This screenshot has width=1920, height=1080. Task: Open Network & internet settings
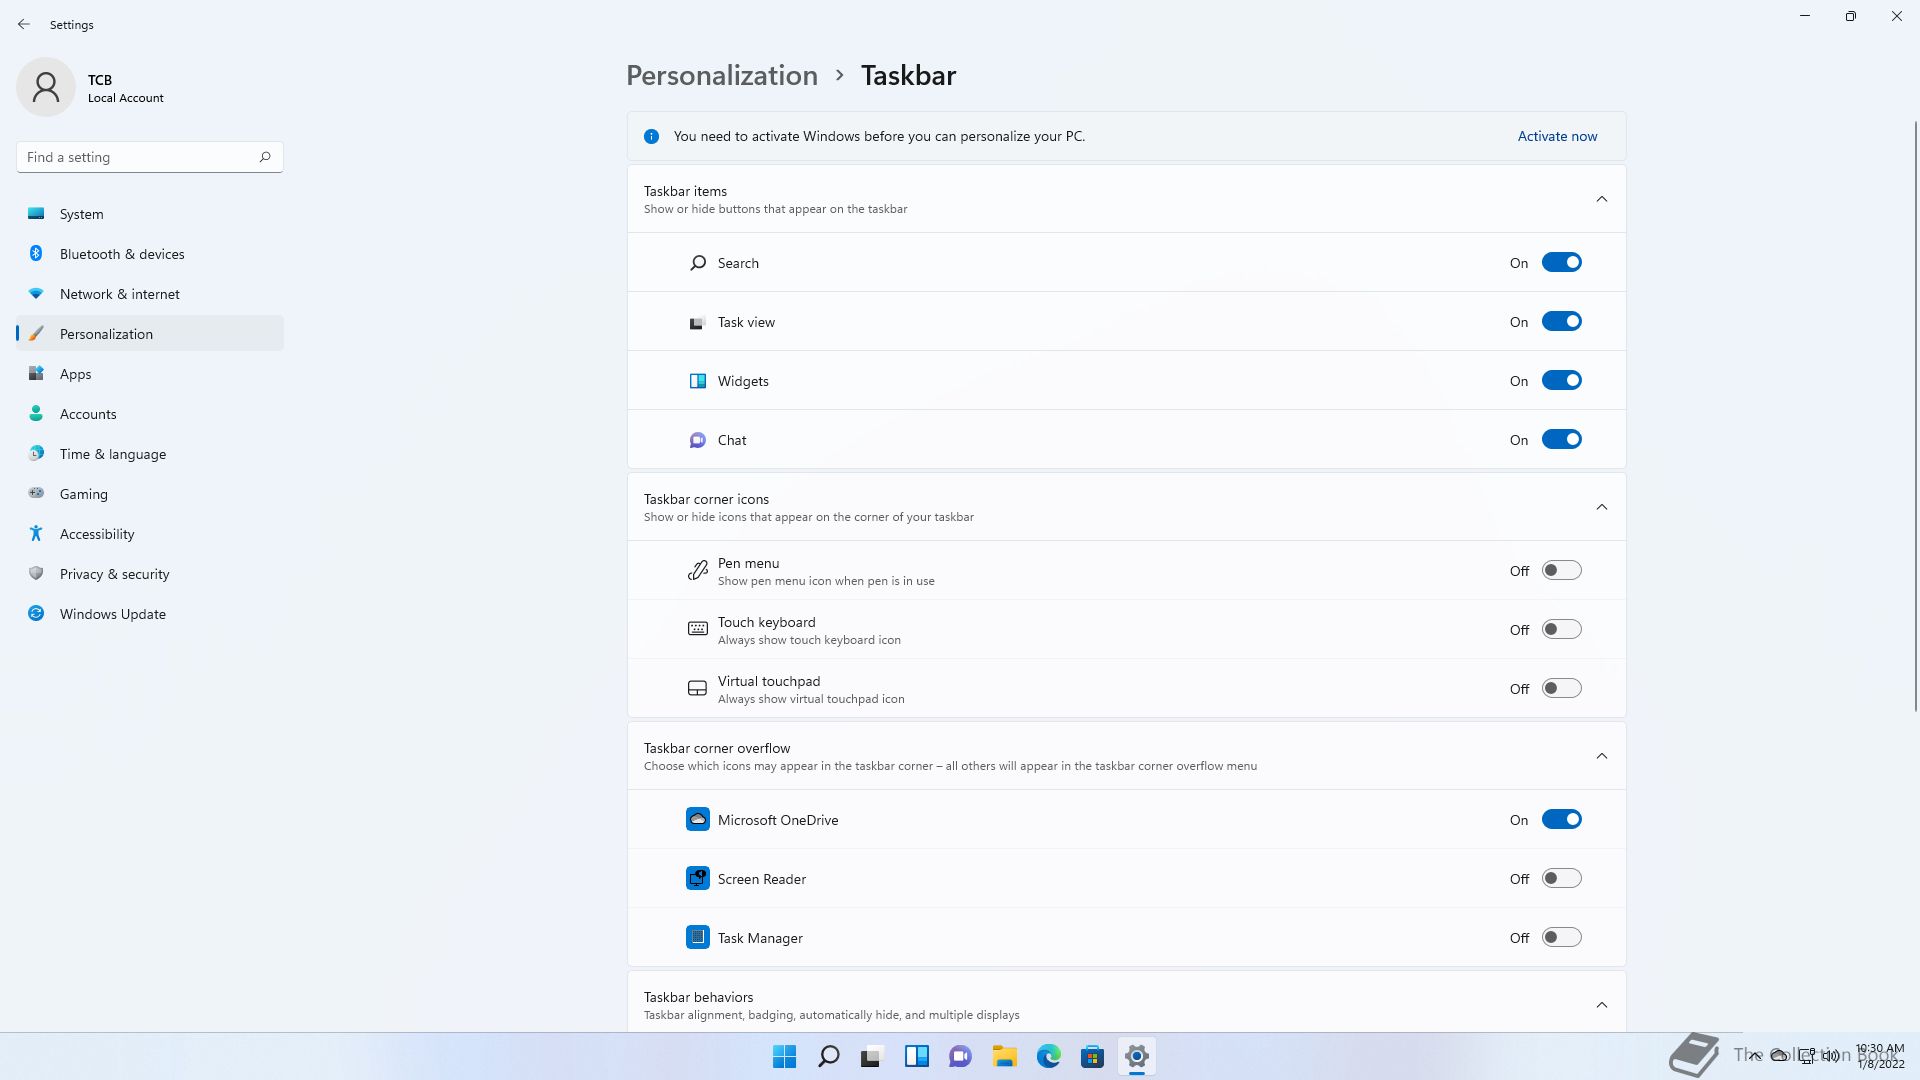point(150,294)
